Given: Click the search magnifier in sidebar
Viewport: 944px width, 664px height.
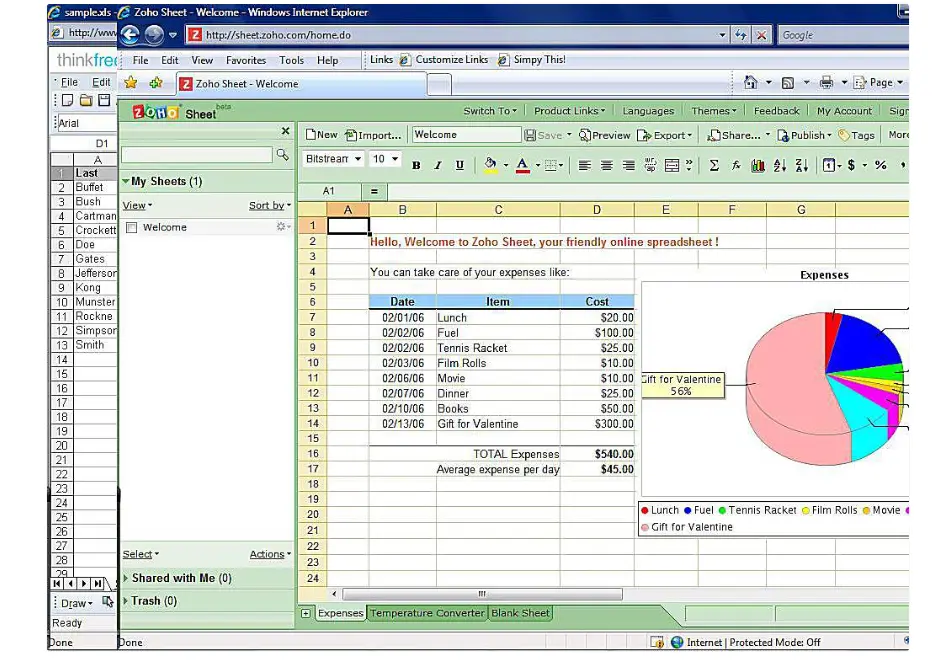Looking at the screenshot, I should click(282, 155).
